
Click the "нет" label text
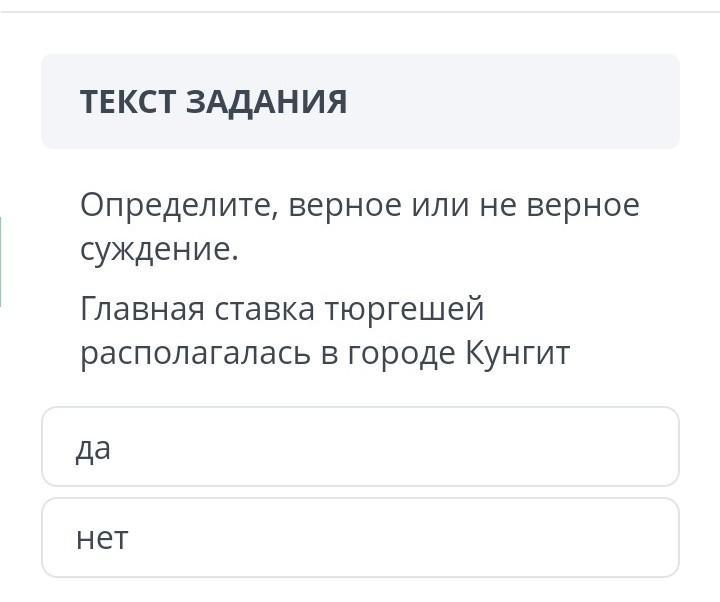(102, 539)
